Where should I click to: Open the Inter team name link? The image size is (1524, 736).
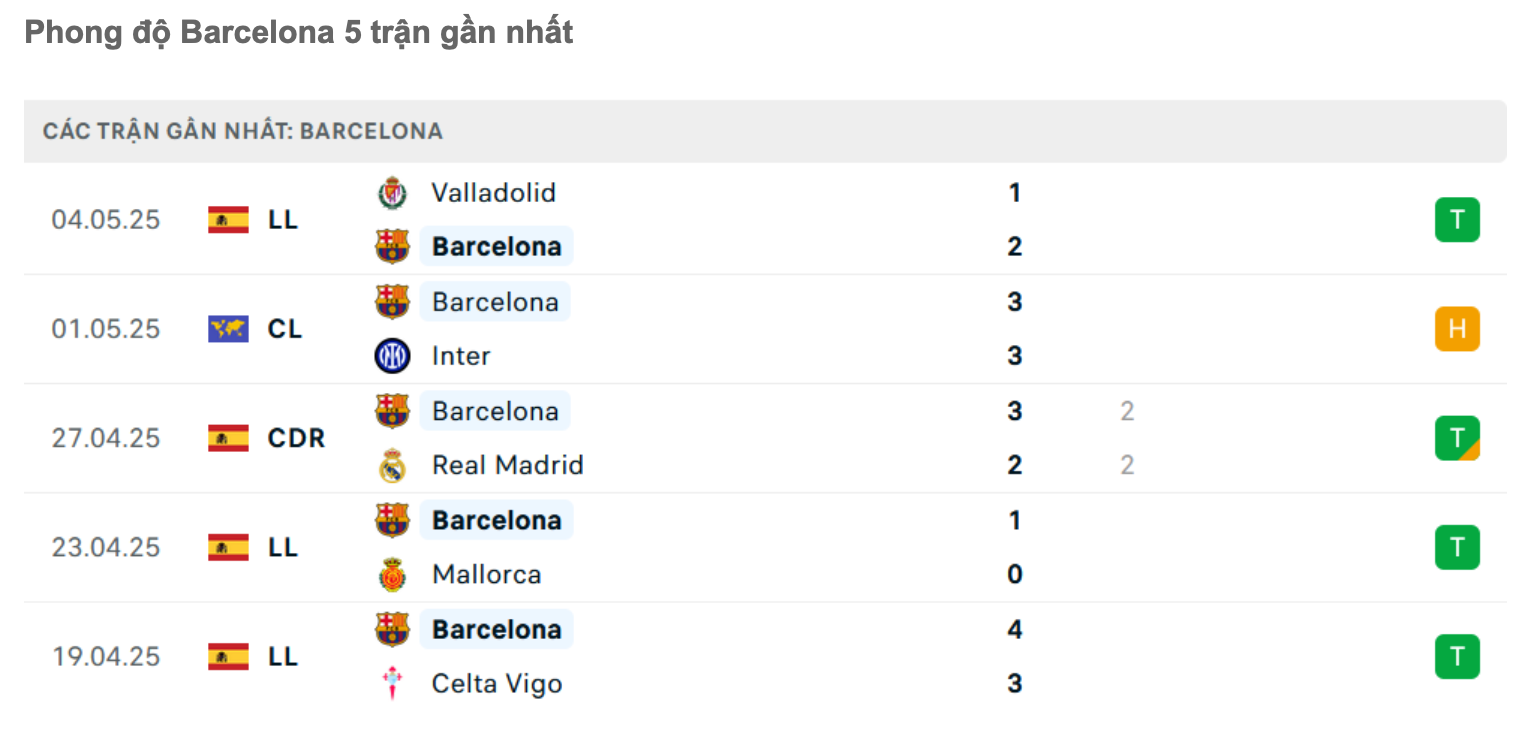tap(461, 356)
